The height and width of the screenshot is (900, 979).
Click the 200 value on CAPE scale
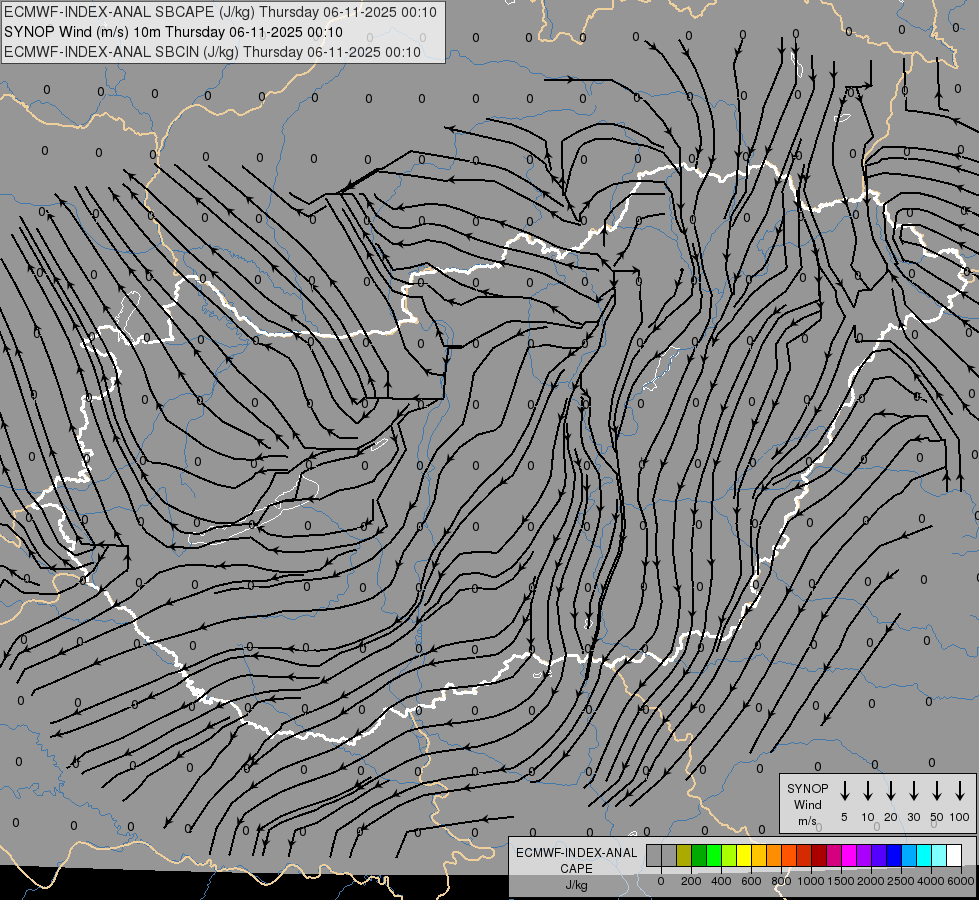pos(691,881)
